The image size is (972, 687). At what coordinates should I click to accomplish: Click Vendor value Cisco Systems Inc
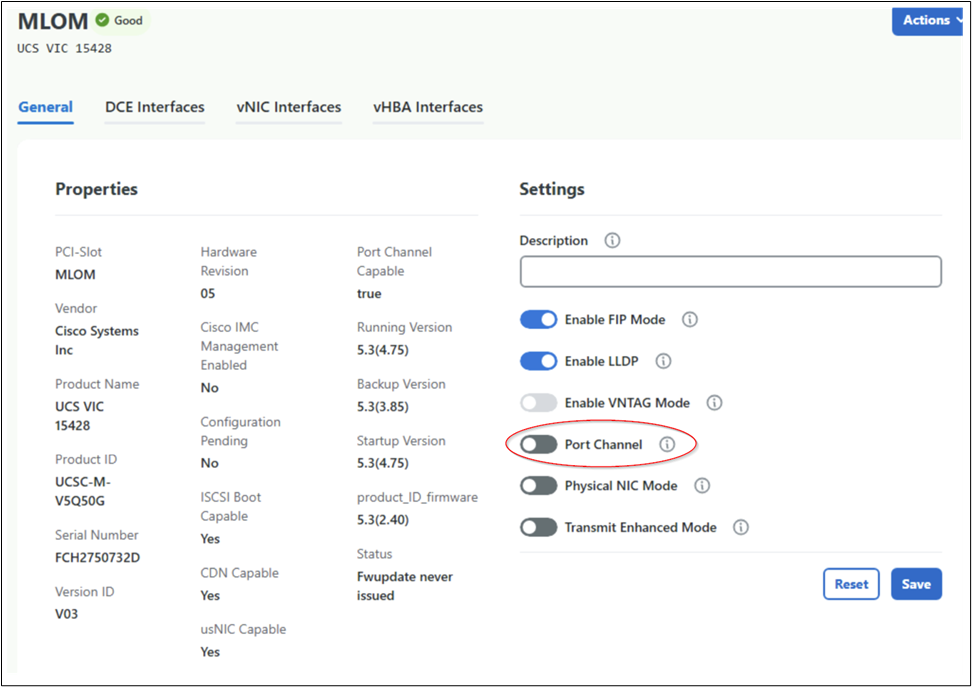coord(97,340)
